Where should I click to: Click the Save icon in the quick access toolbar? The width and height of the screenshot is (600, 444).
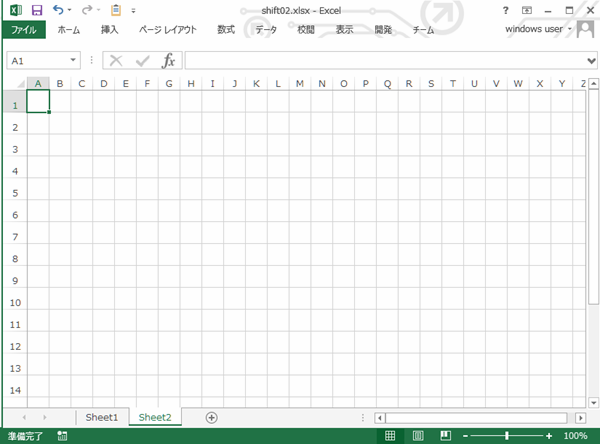(x=37, y=10)
